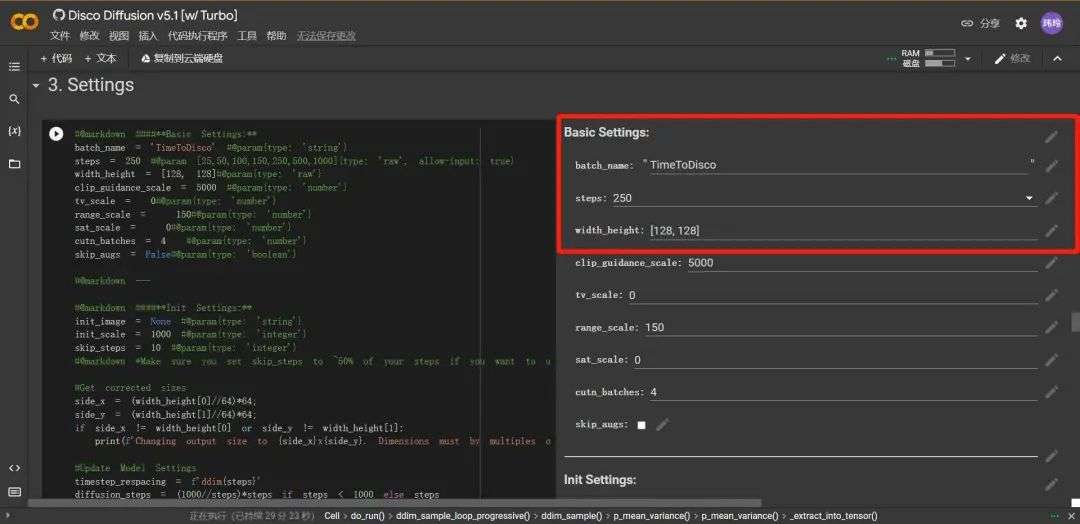Screen dimensions: 1080x524
Task: Edit pencil icon beside Init Settings heading
Action: (1051, 485)
